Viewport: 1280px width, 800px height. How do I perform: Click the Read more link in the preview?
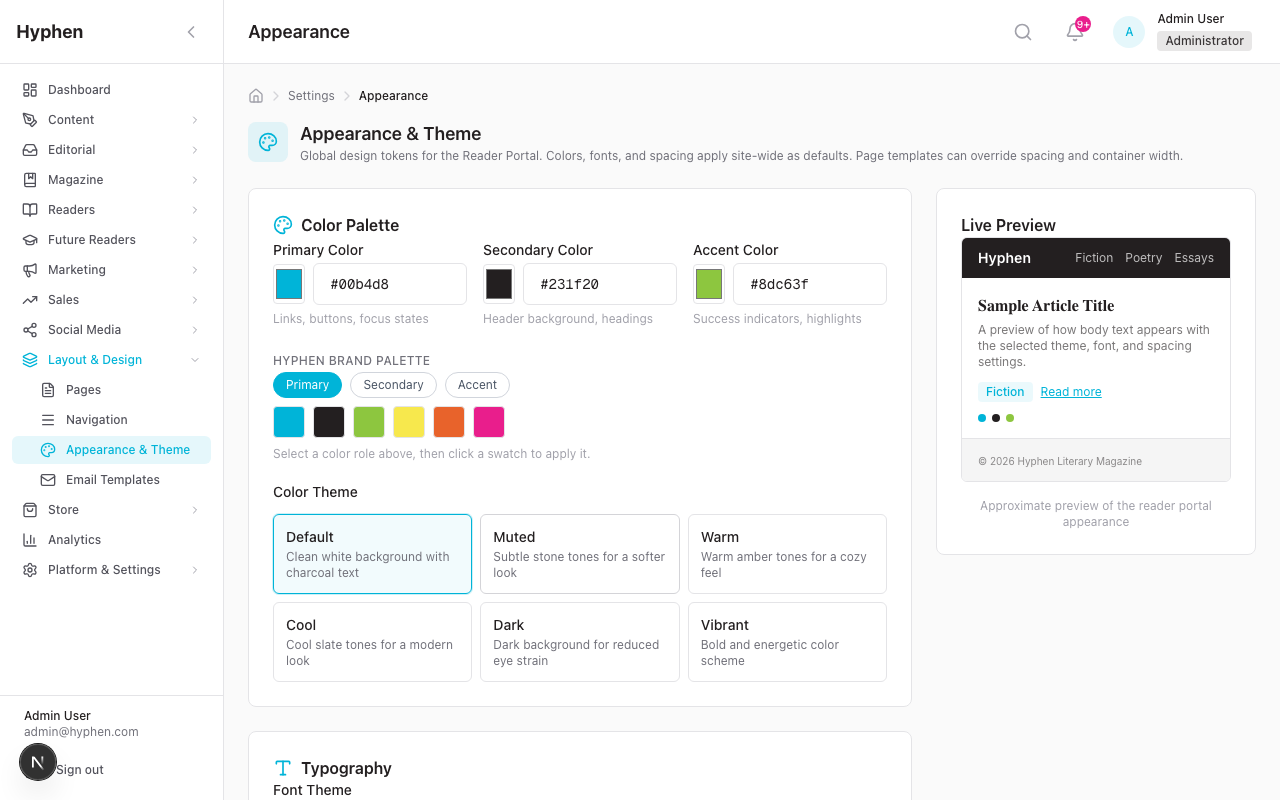click(1070, 391)
